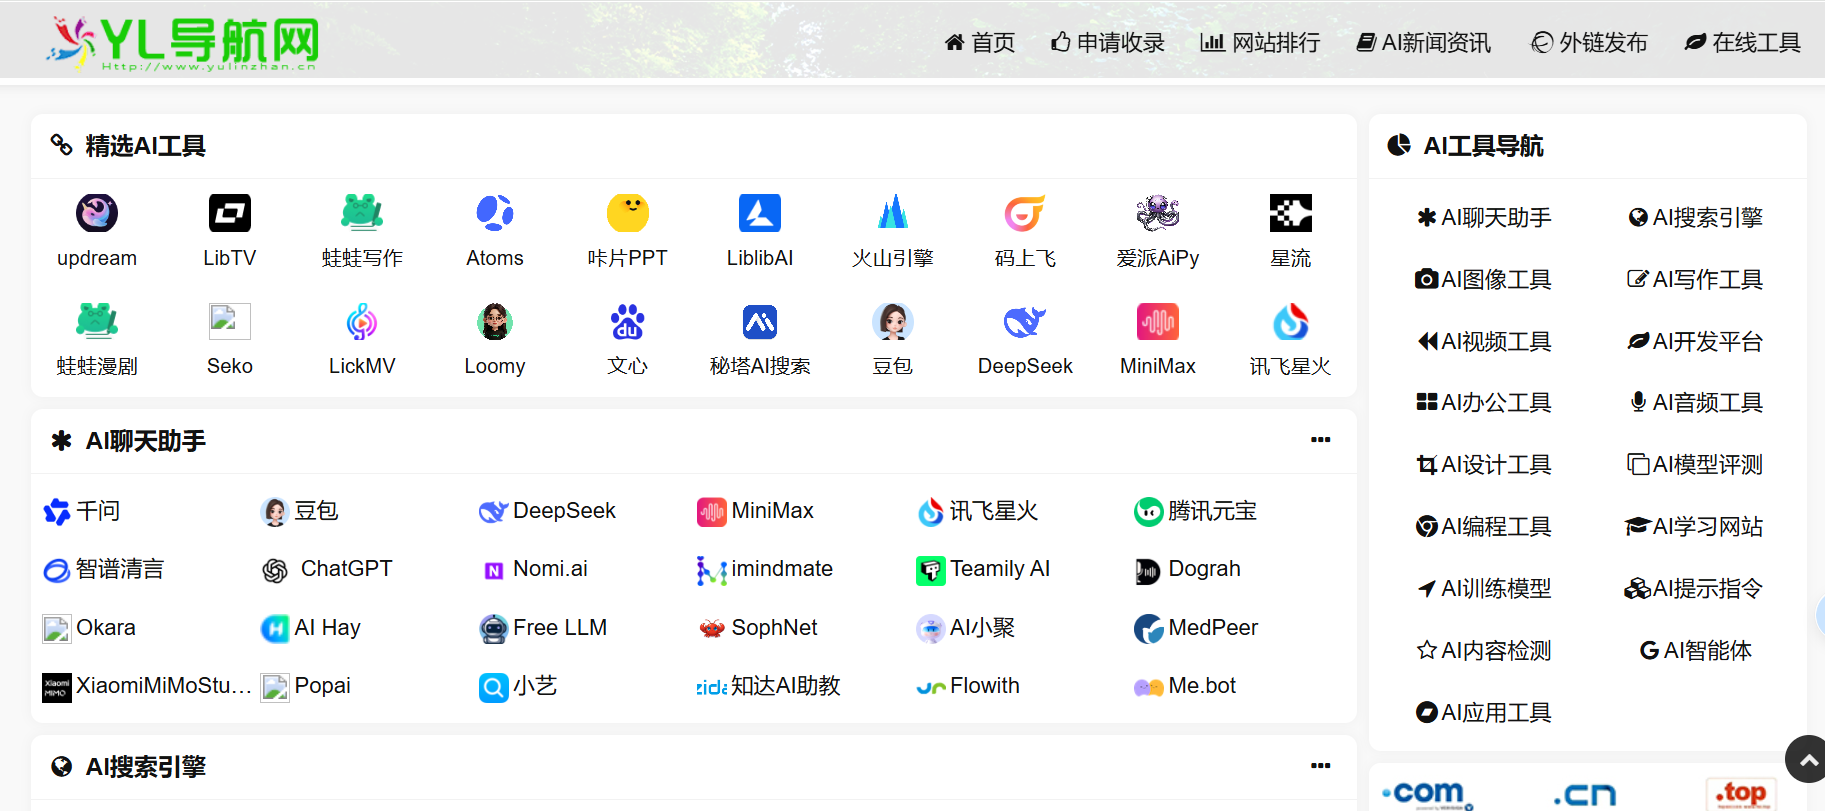Open AI新闻资讯 in the top navigation
1825x811 pixels.
coord(1423,42)
